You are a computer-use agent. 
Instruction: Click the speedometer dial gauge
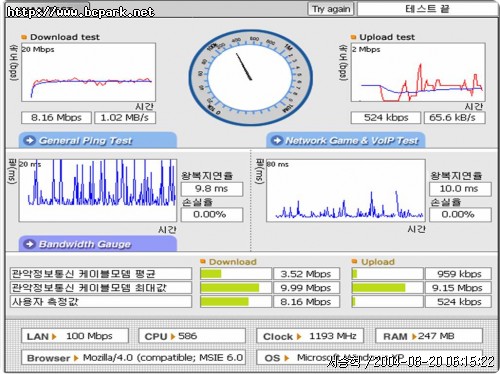tap(250, 77)
